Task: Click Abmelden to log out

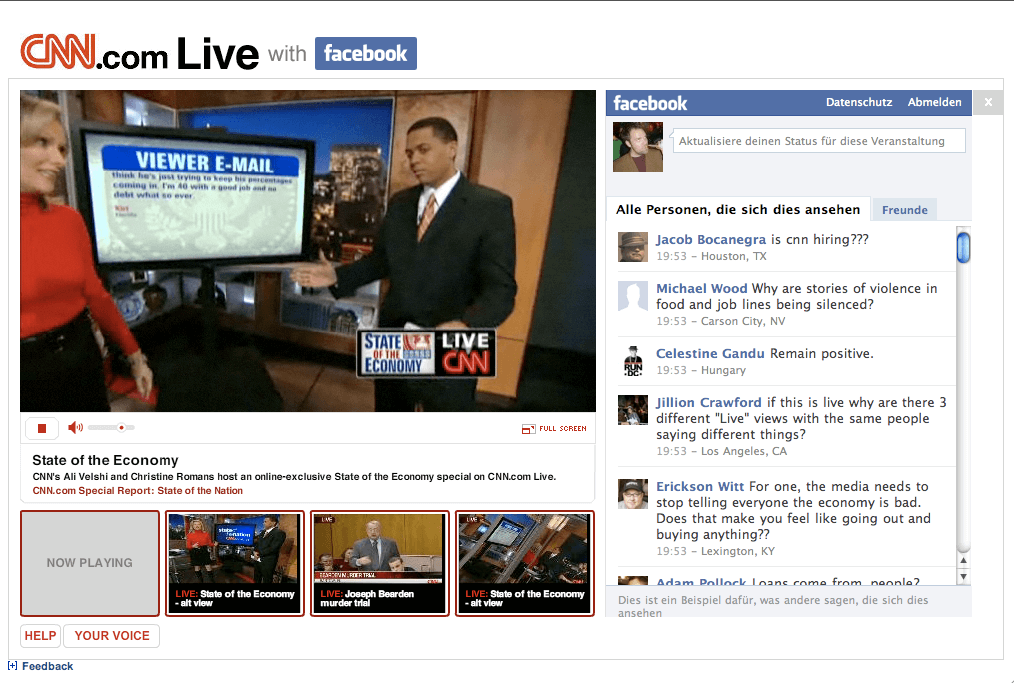Action: point(934,102)
